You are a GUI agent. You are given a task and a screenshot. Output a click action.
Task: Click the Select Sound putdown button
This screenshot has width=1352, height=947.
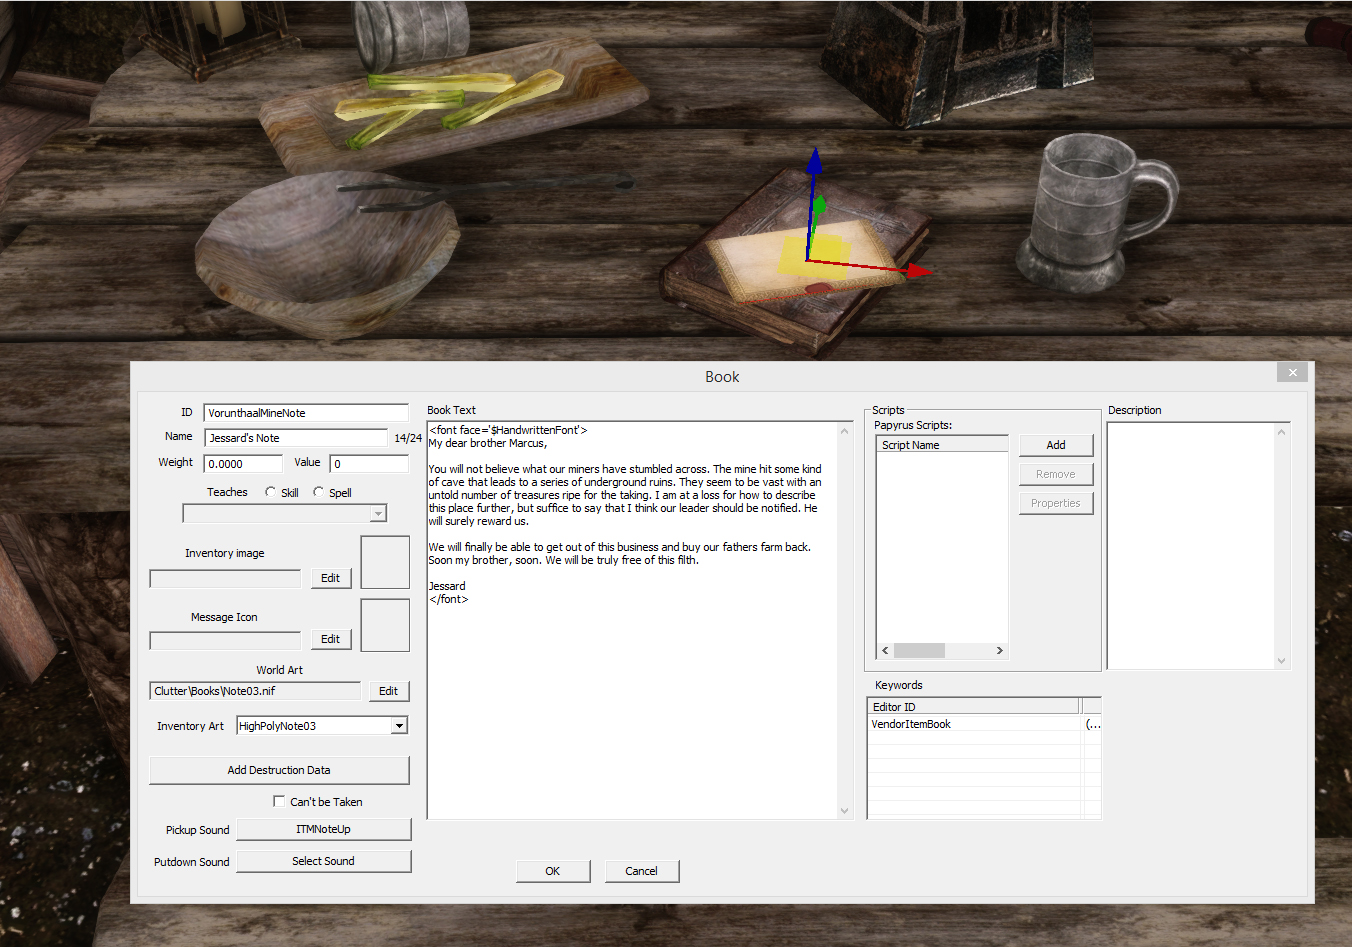click(323, 861)
